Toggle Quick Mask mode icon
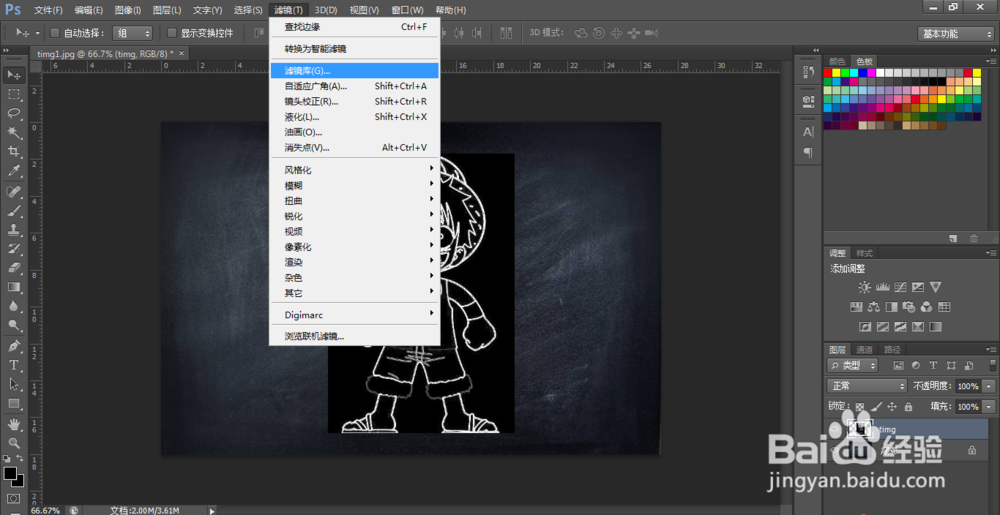1000x515 pixels. pos(14,498)
